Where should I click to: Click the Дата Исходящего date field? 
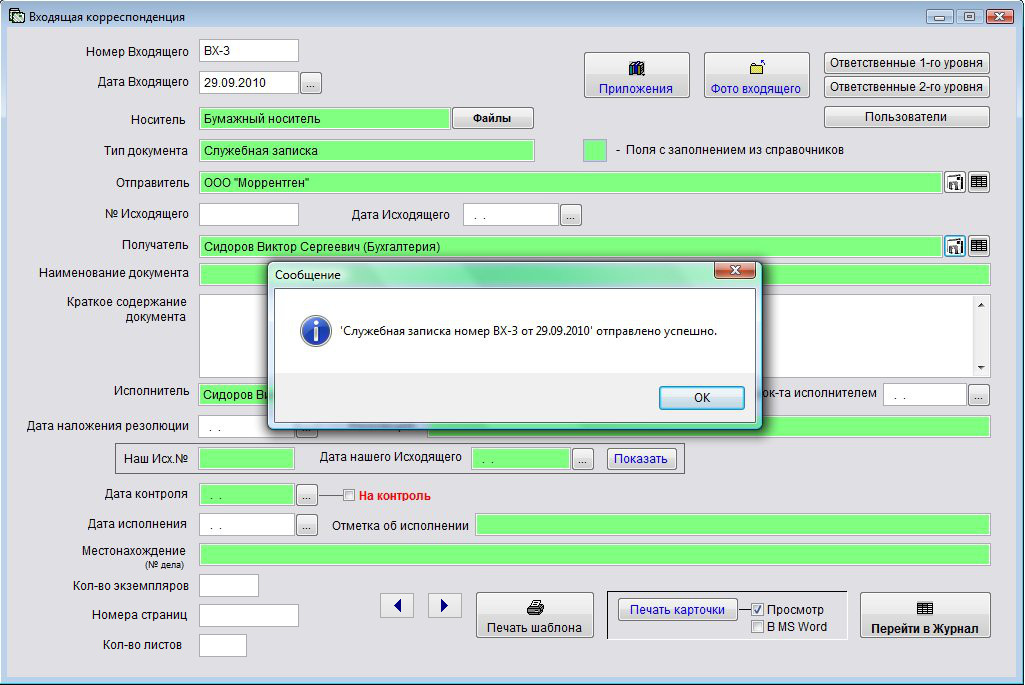511,215
